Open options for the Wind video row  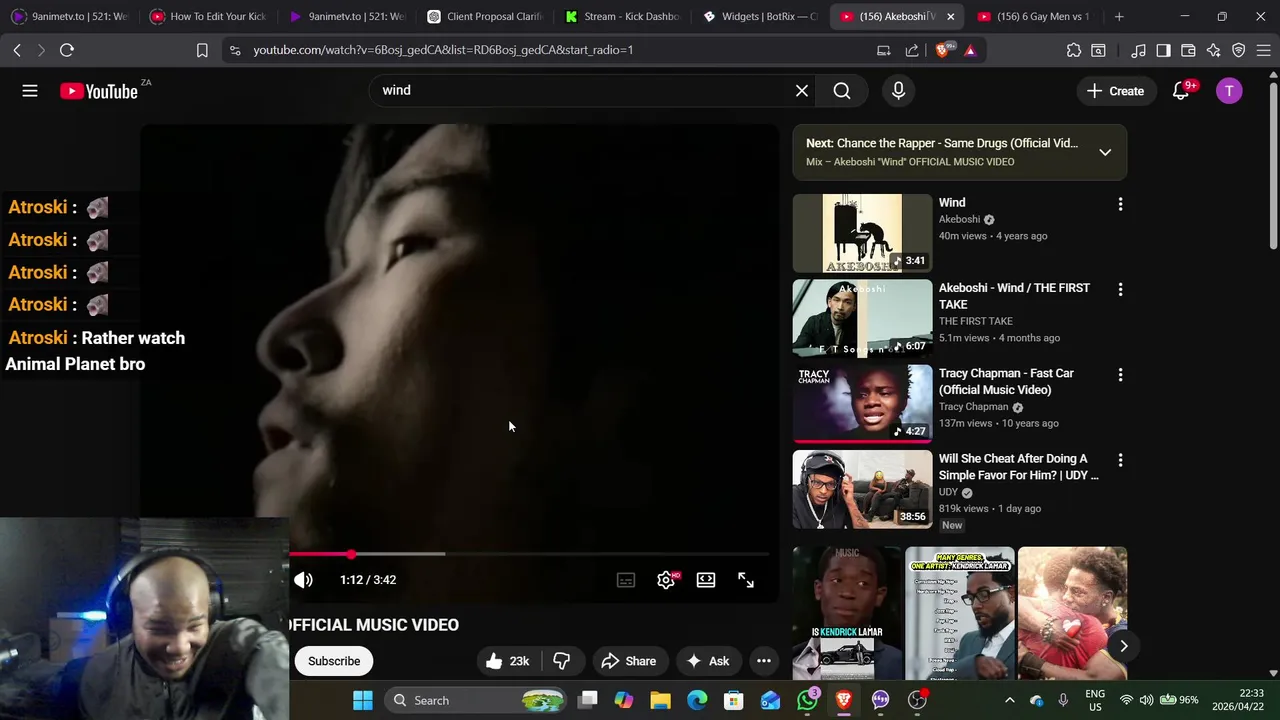[x=1120, y=204]
